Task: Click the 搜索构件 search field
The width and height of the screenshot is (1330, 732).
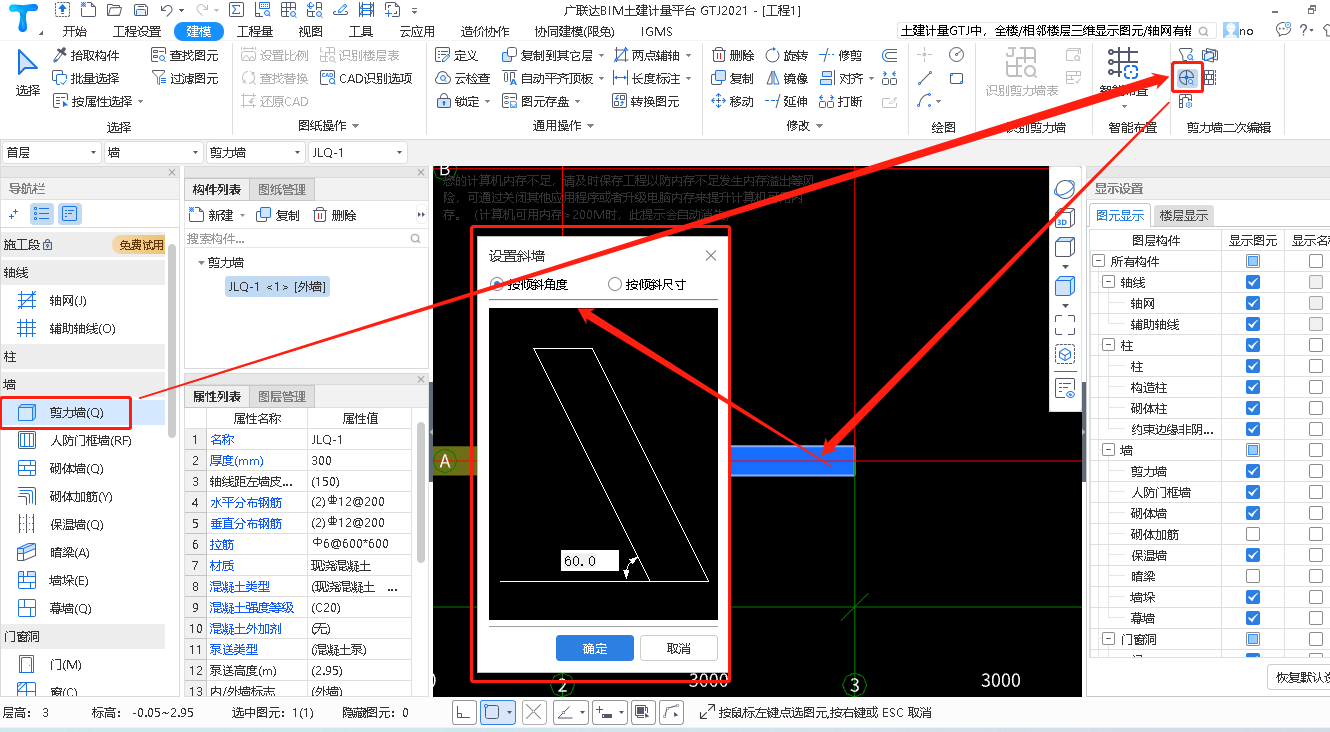Action: coord(304,239)
